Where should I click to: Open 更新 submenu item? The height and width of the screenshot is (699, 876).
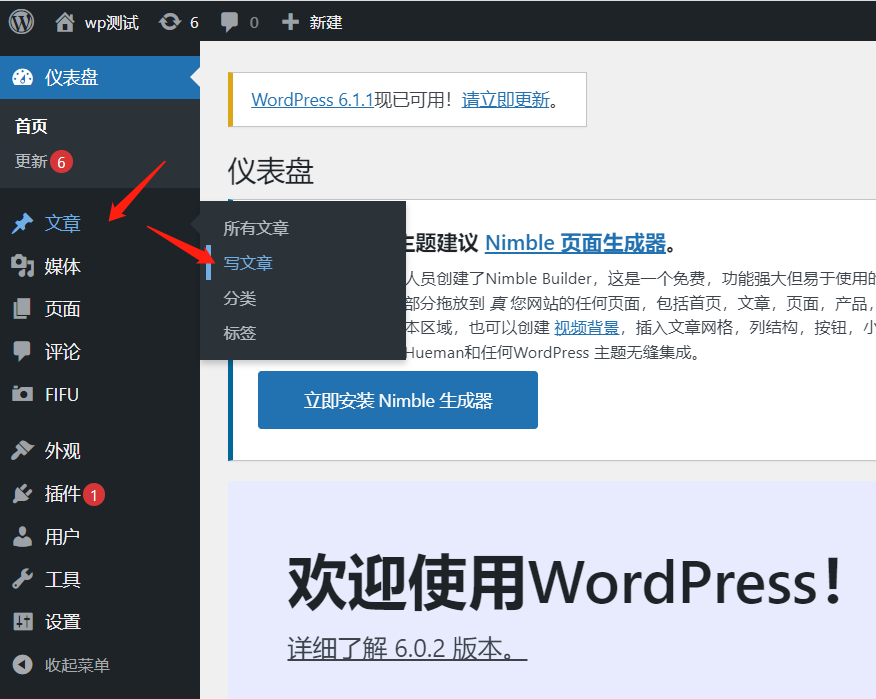coord(31,161)
